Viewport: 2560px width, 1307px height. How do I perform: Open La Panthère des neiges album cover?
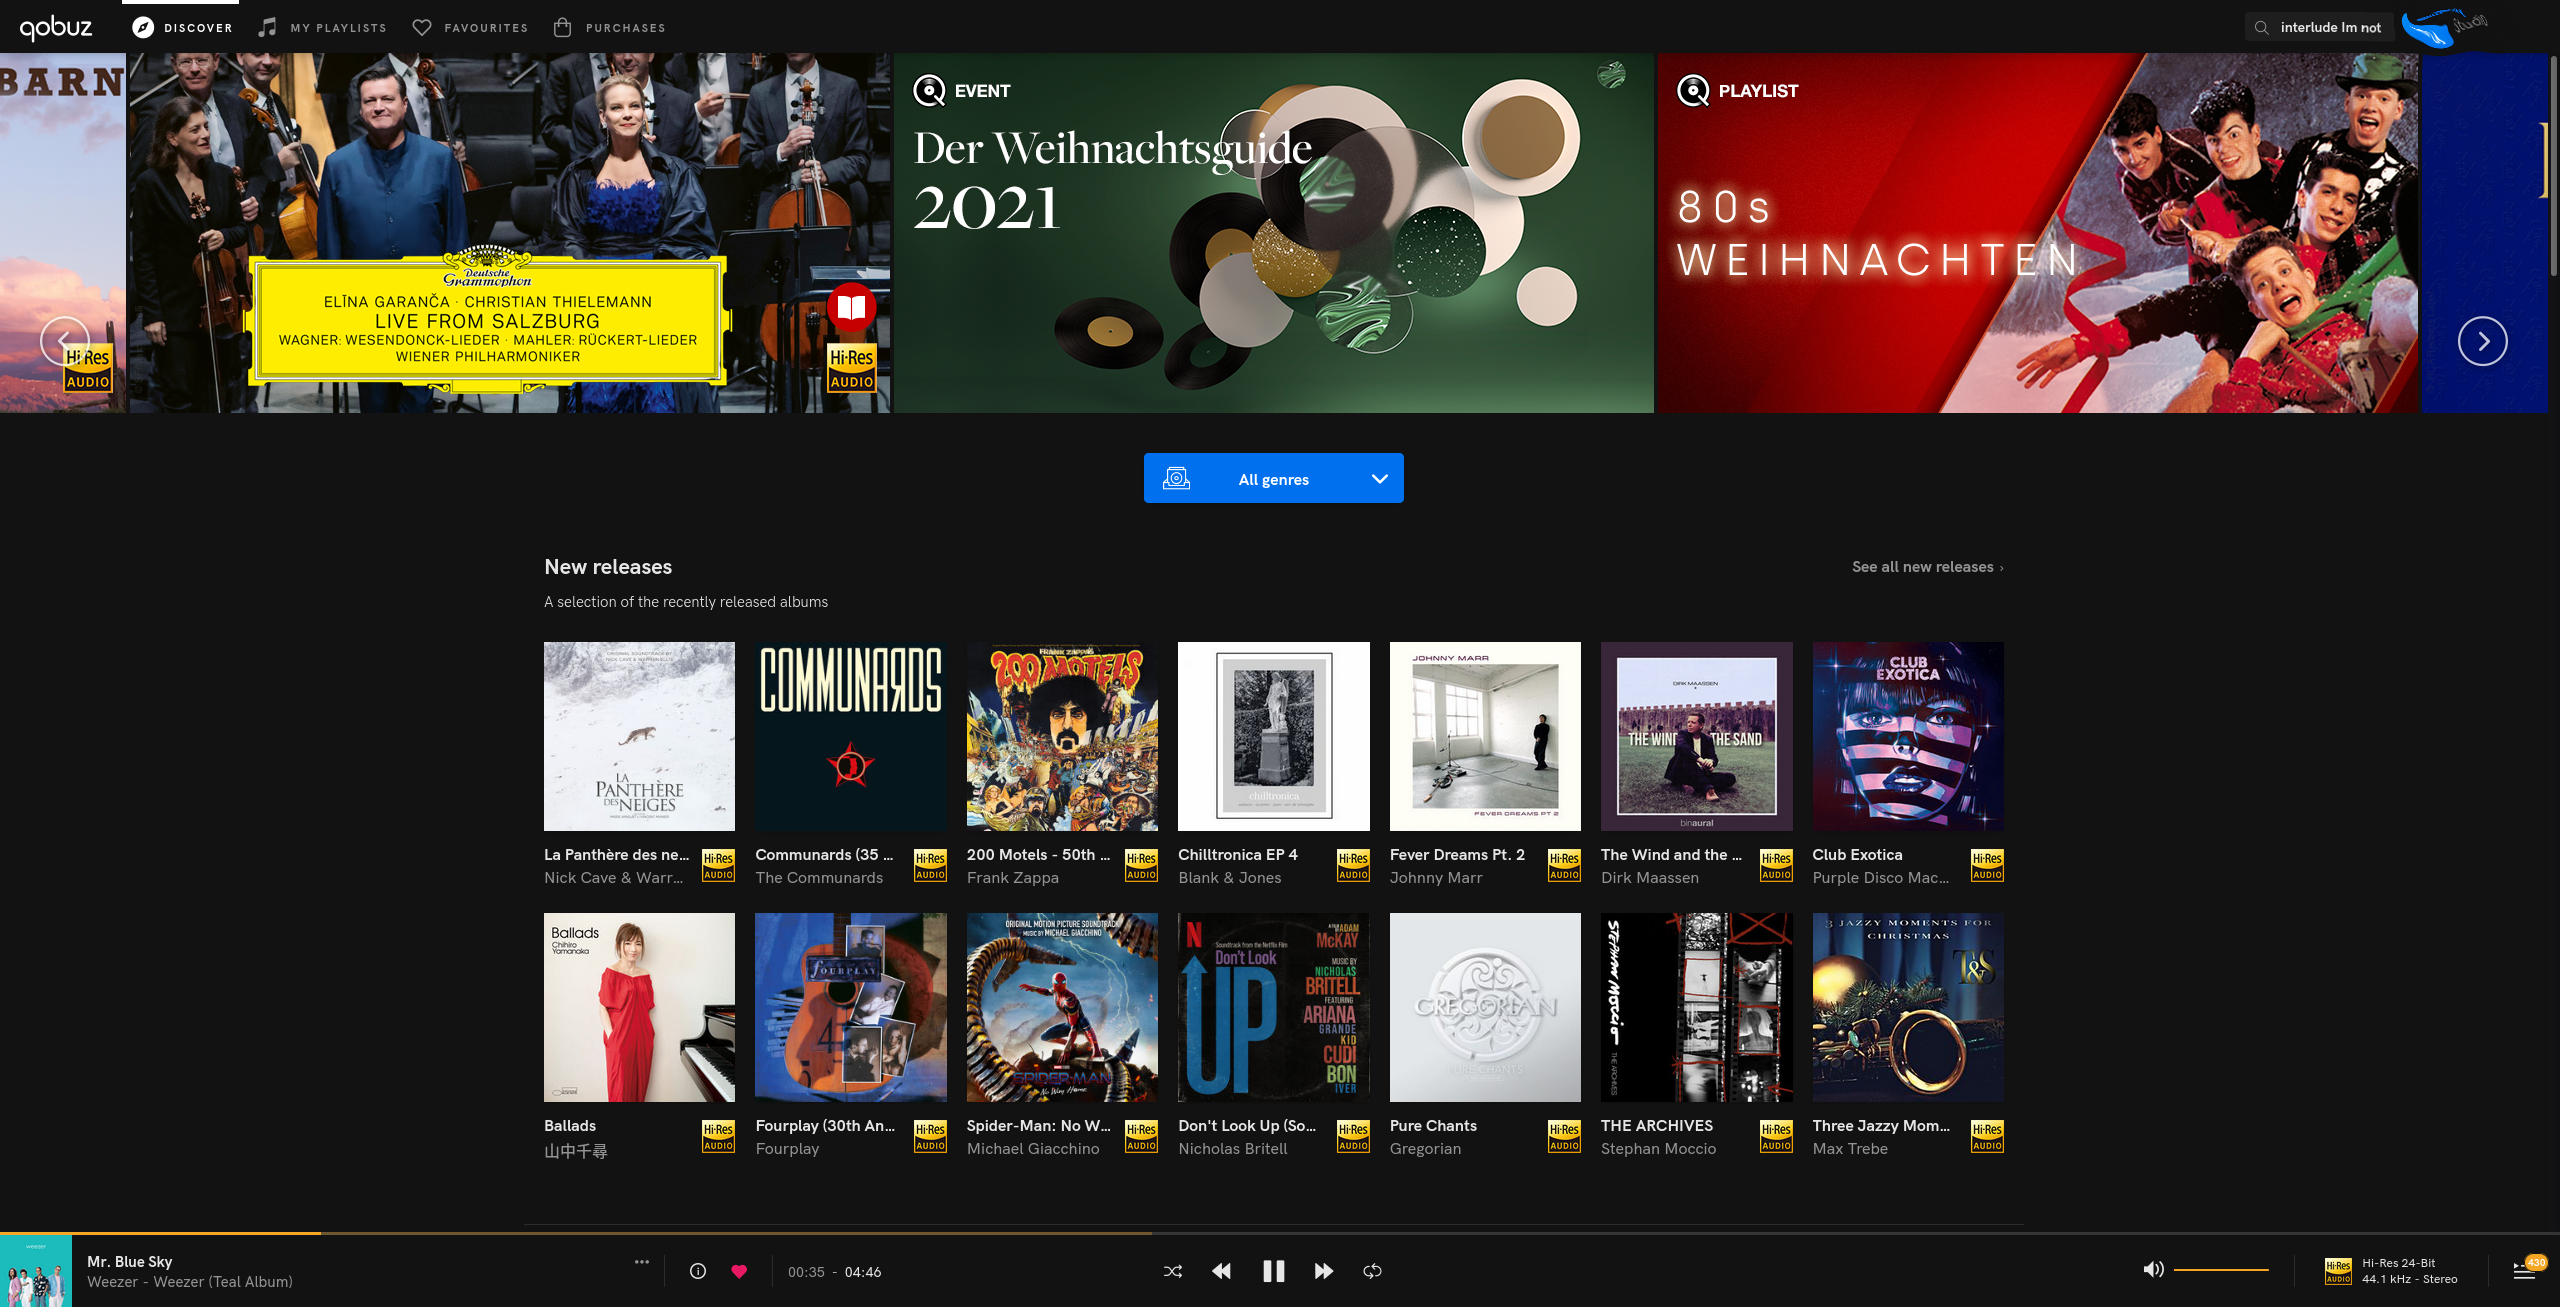639,736
